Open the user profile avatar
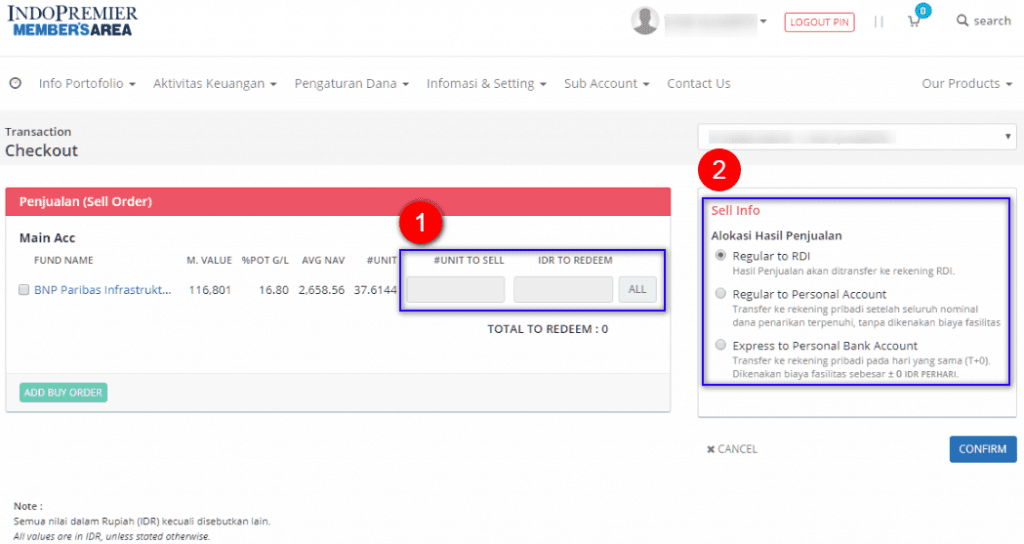 point(645,21)
